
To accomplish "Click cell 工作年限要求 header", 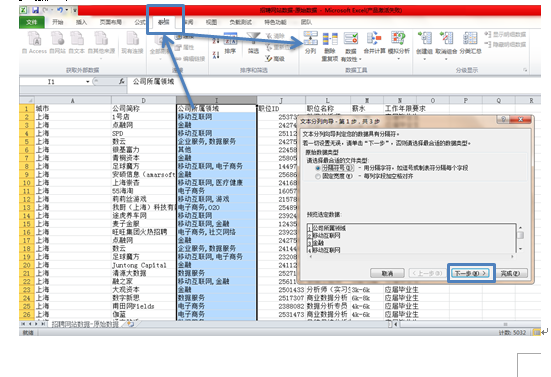I will point(405,109).
